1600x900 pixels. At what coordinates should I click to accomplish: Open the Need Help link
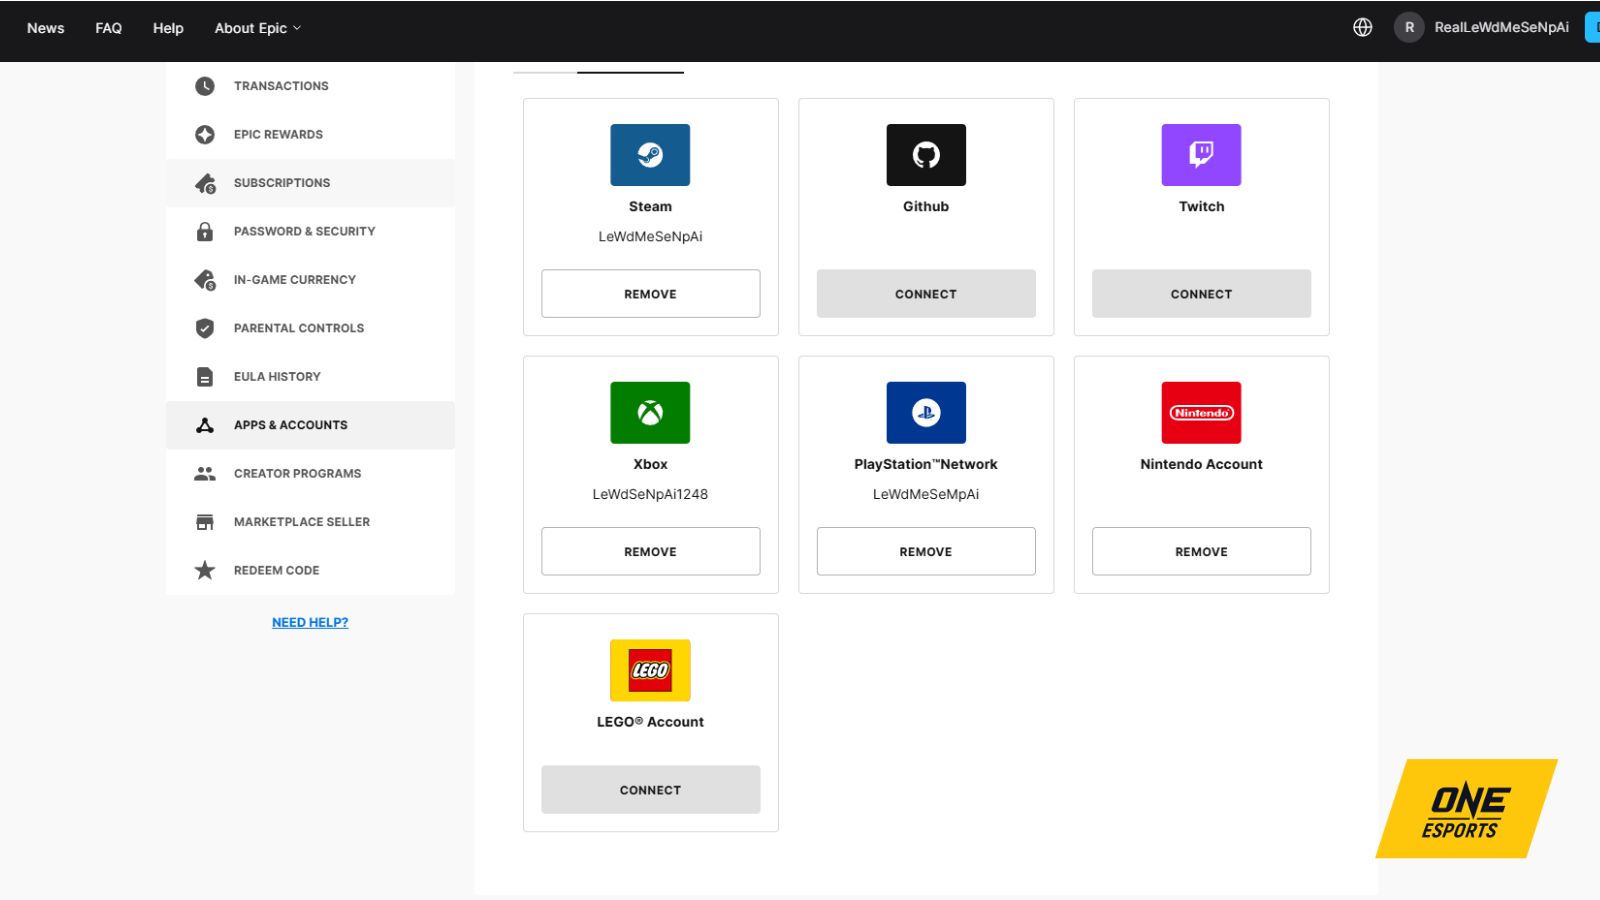click(310, 622)
